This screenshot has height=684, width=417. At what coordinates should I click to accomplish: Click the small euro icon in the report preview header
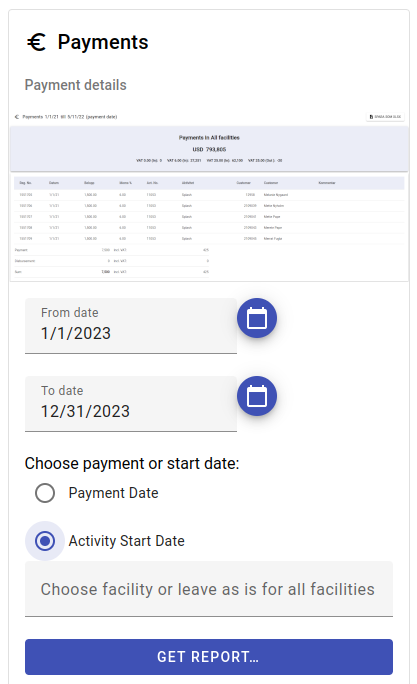(x=17, y=117)
